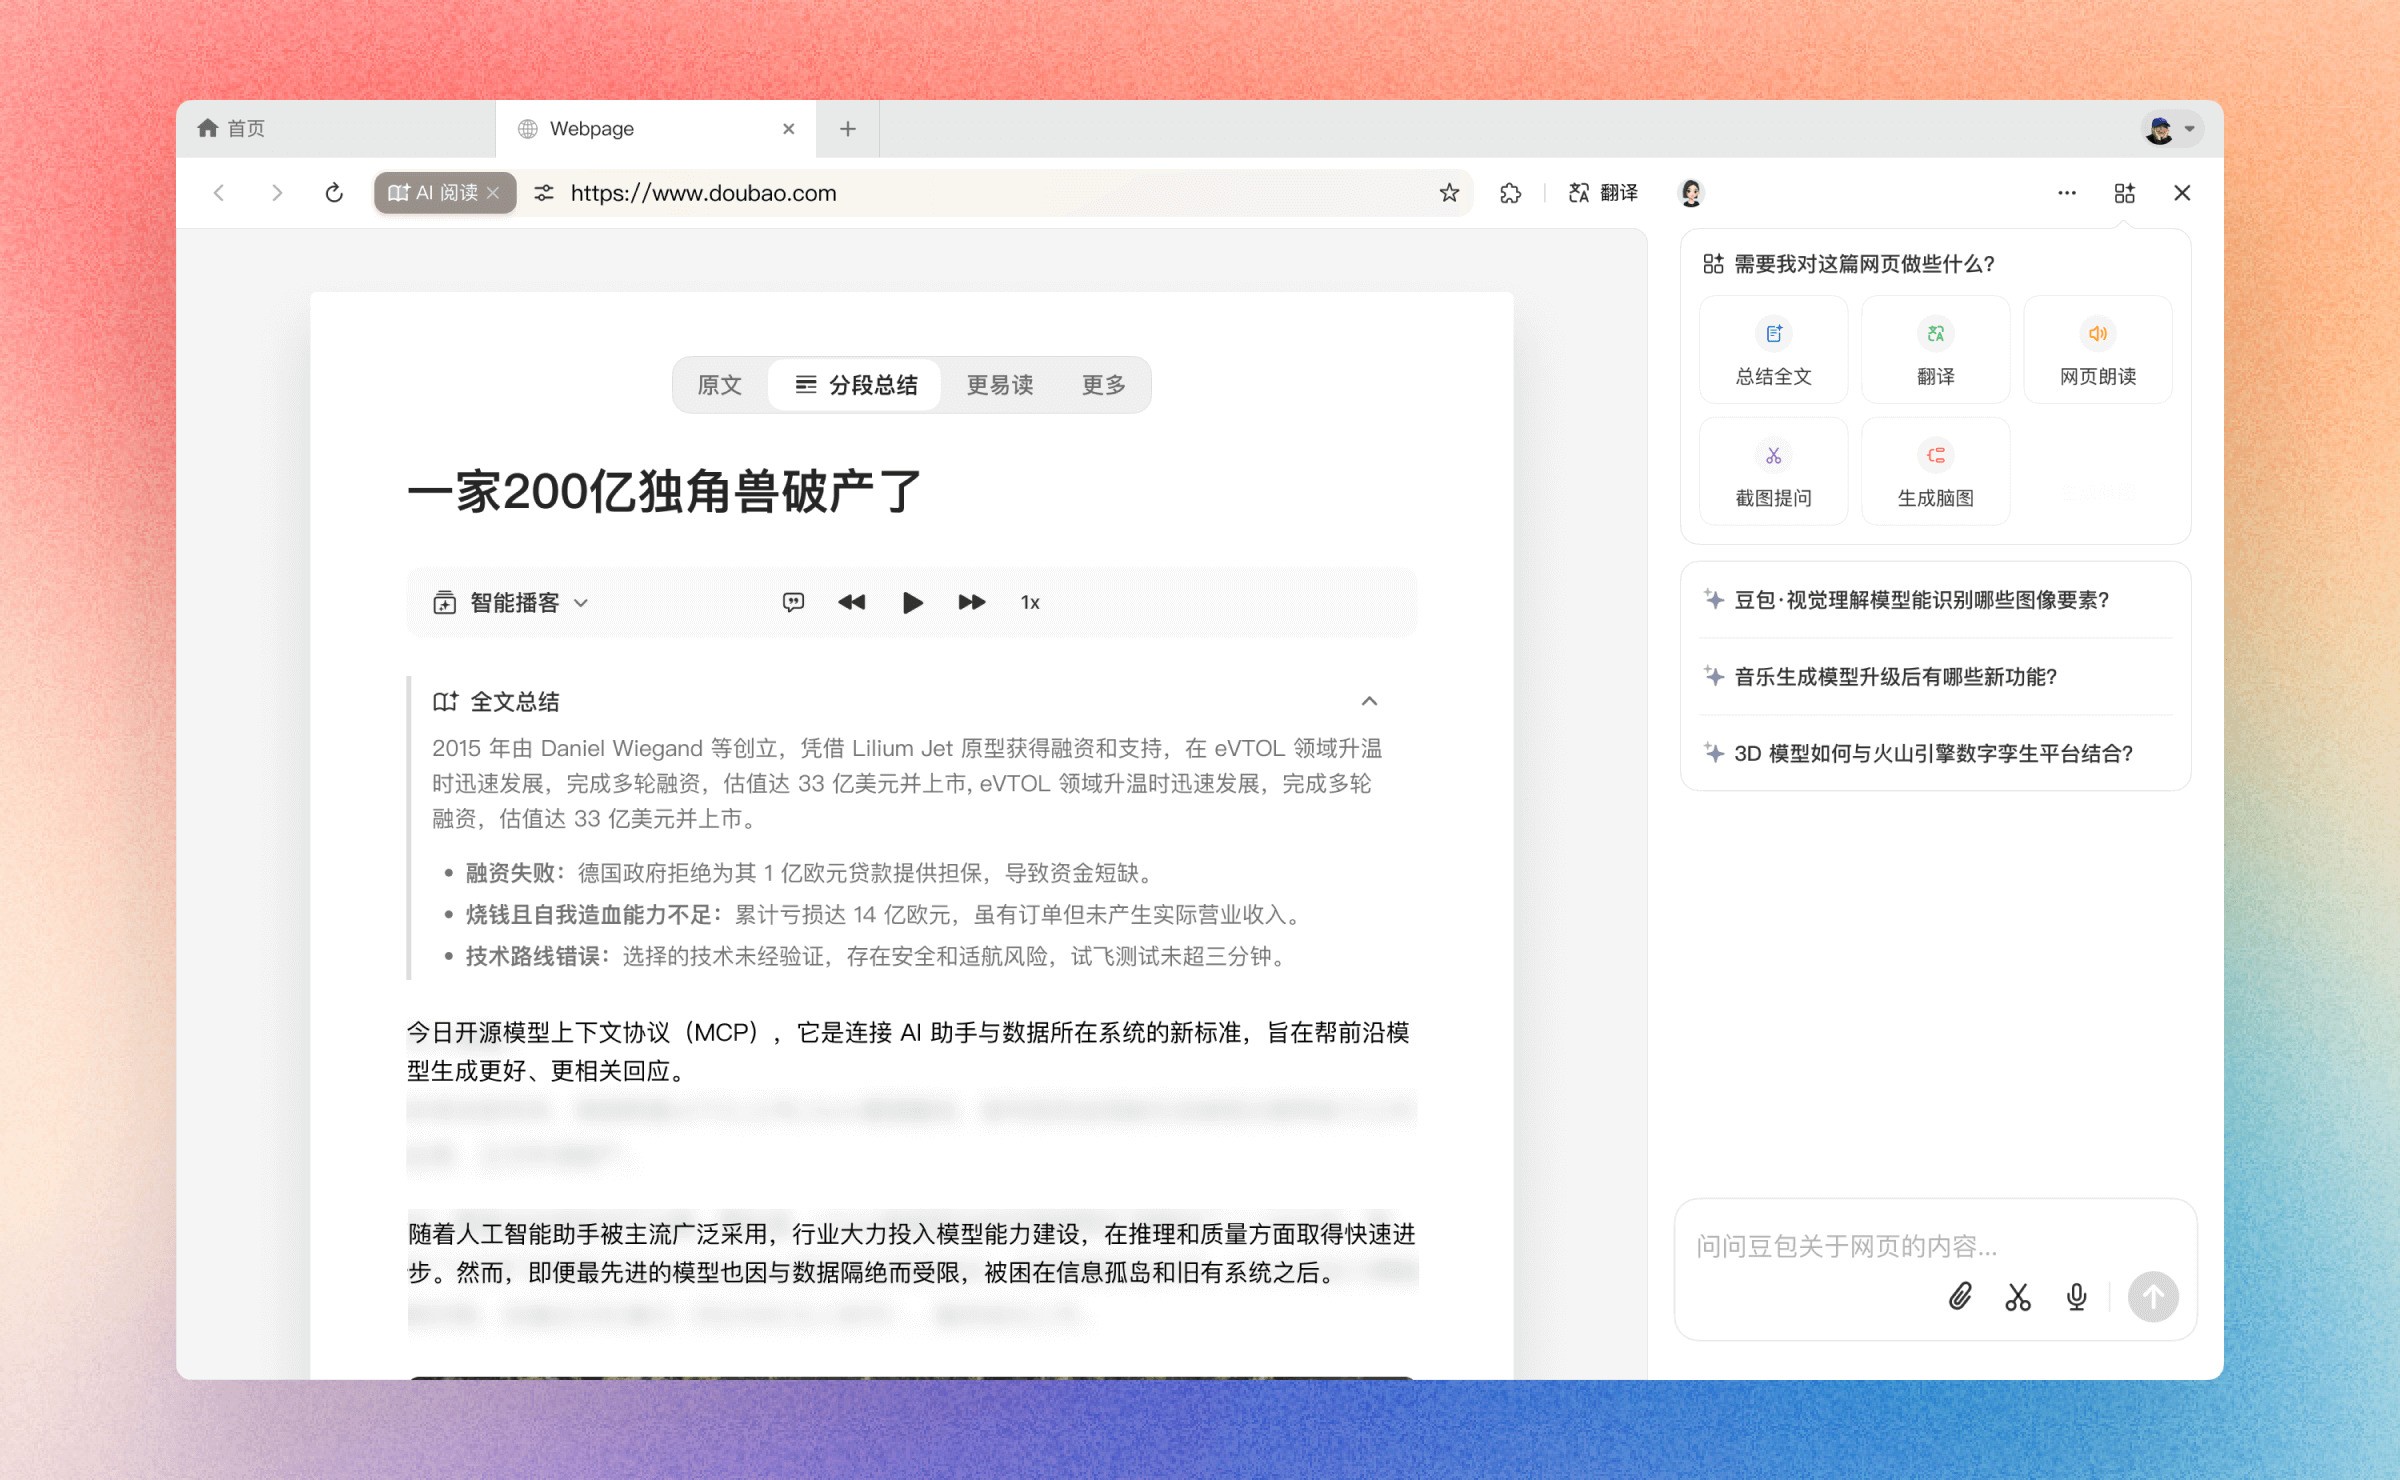Click the podcast subtitles comment icon
This screenshot has height=1480, width=2400.
pyautogui.click(x=793, y=602)
